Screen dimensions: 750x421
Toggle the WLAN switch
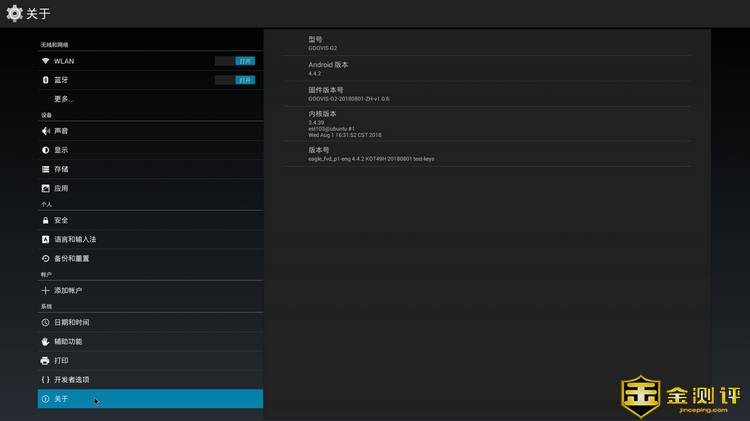(x=235, y=61)
